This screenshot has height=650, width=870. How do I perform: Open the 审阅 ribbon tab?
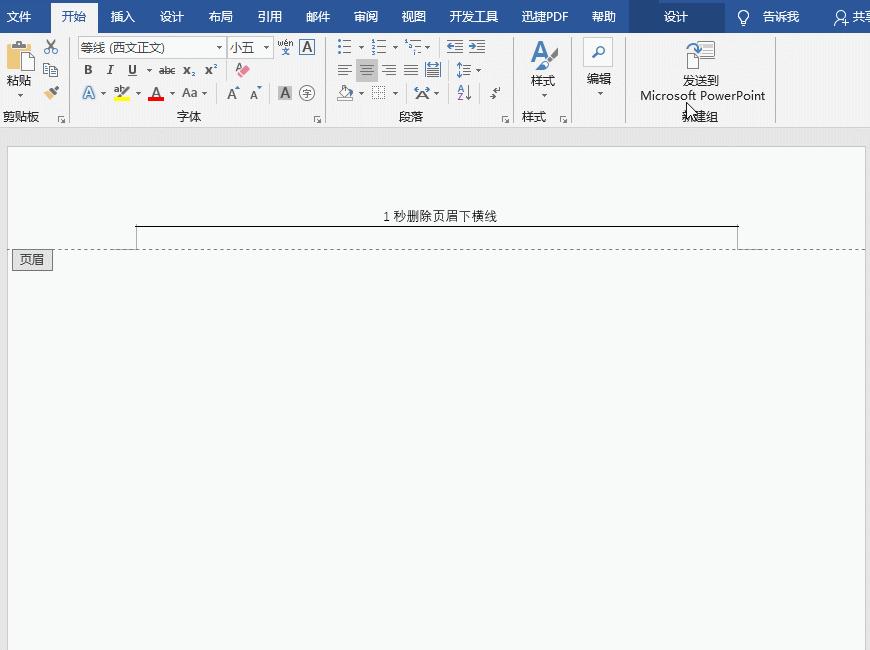pyautogui.click(x=365, y=16)
